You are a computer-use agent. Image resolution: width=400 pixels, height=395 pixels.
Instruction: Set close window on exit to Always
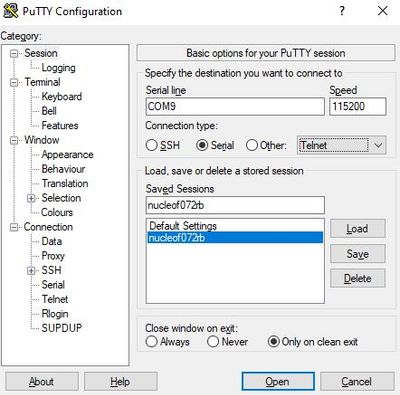point(151,342)
